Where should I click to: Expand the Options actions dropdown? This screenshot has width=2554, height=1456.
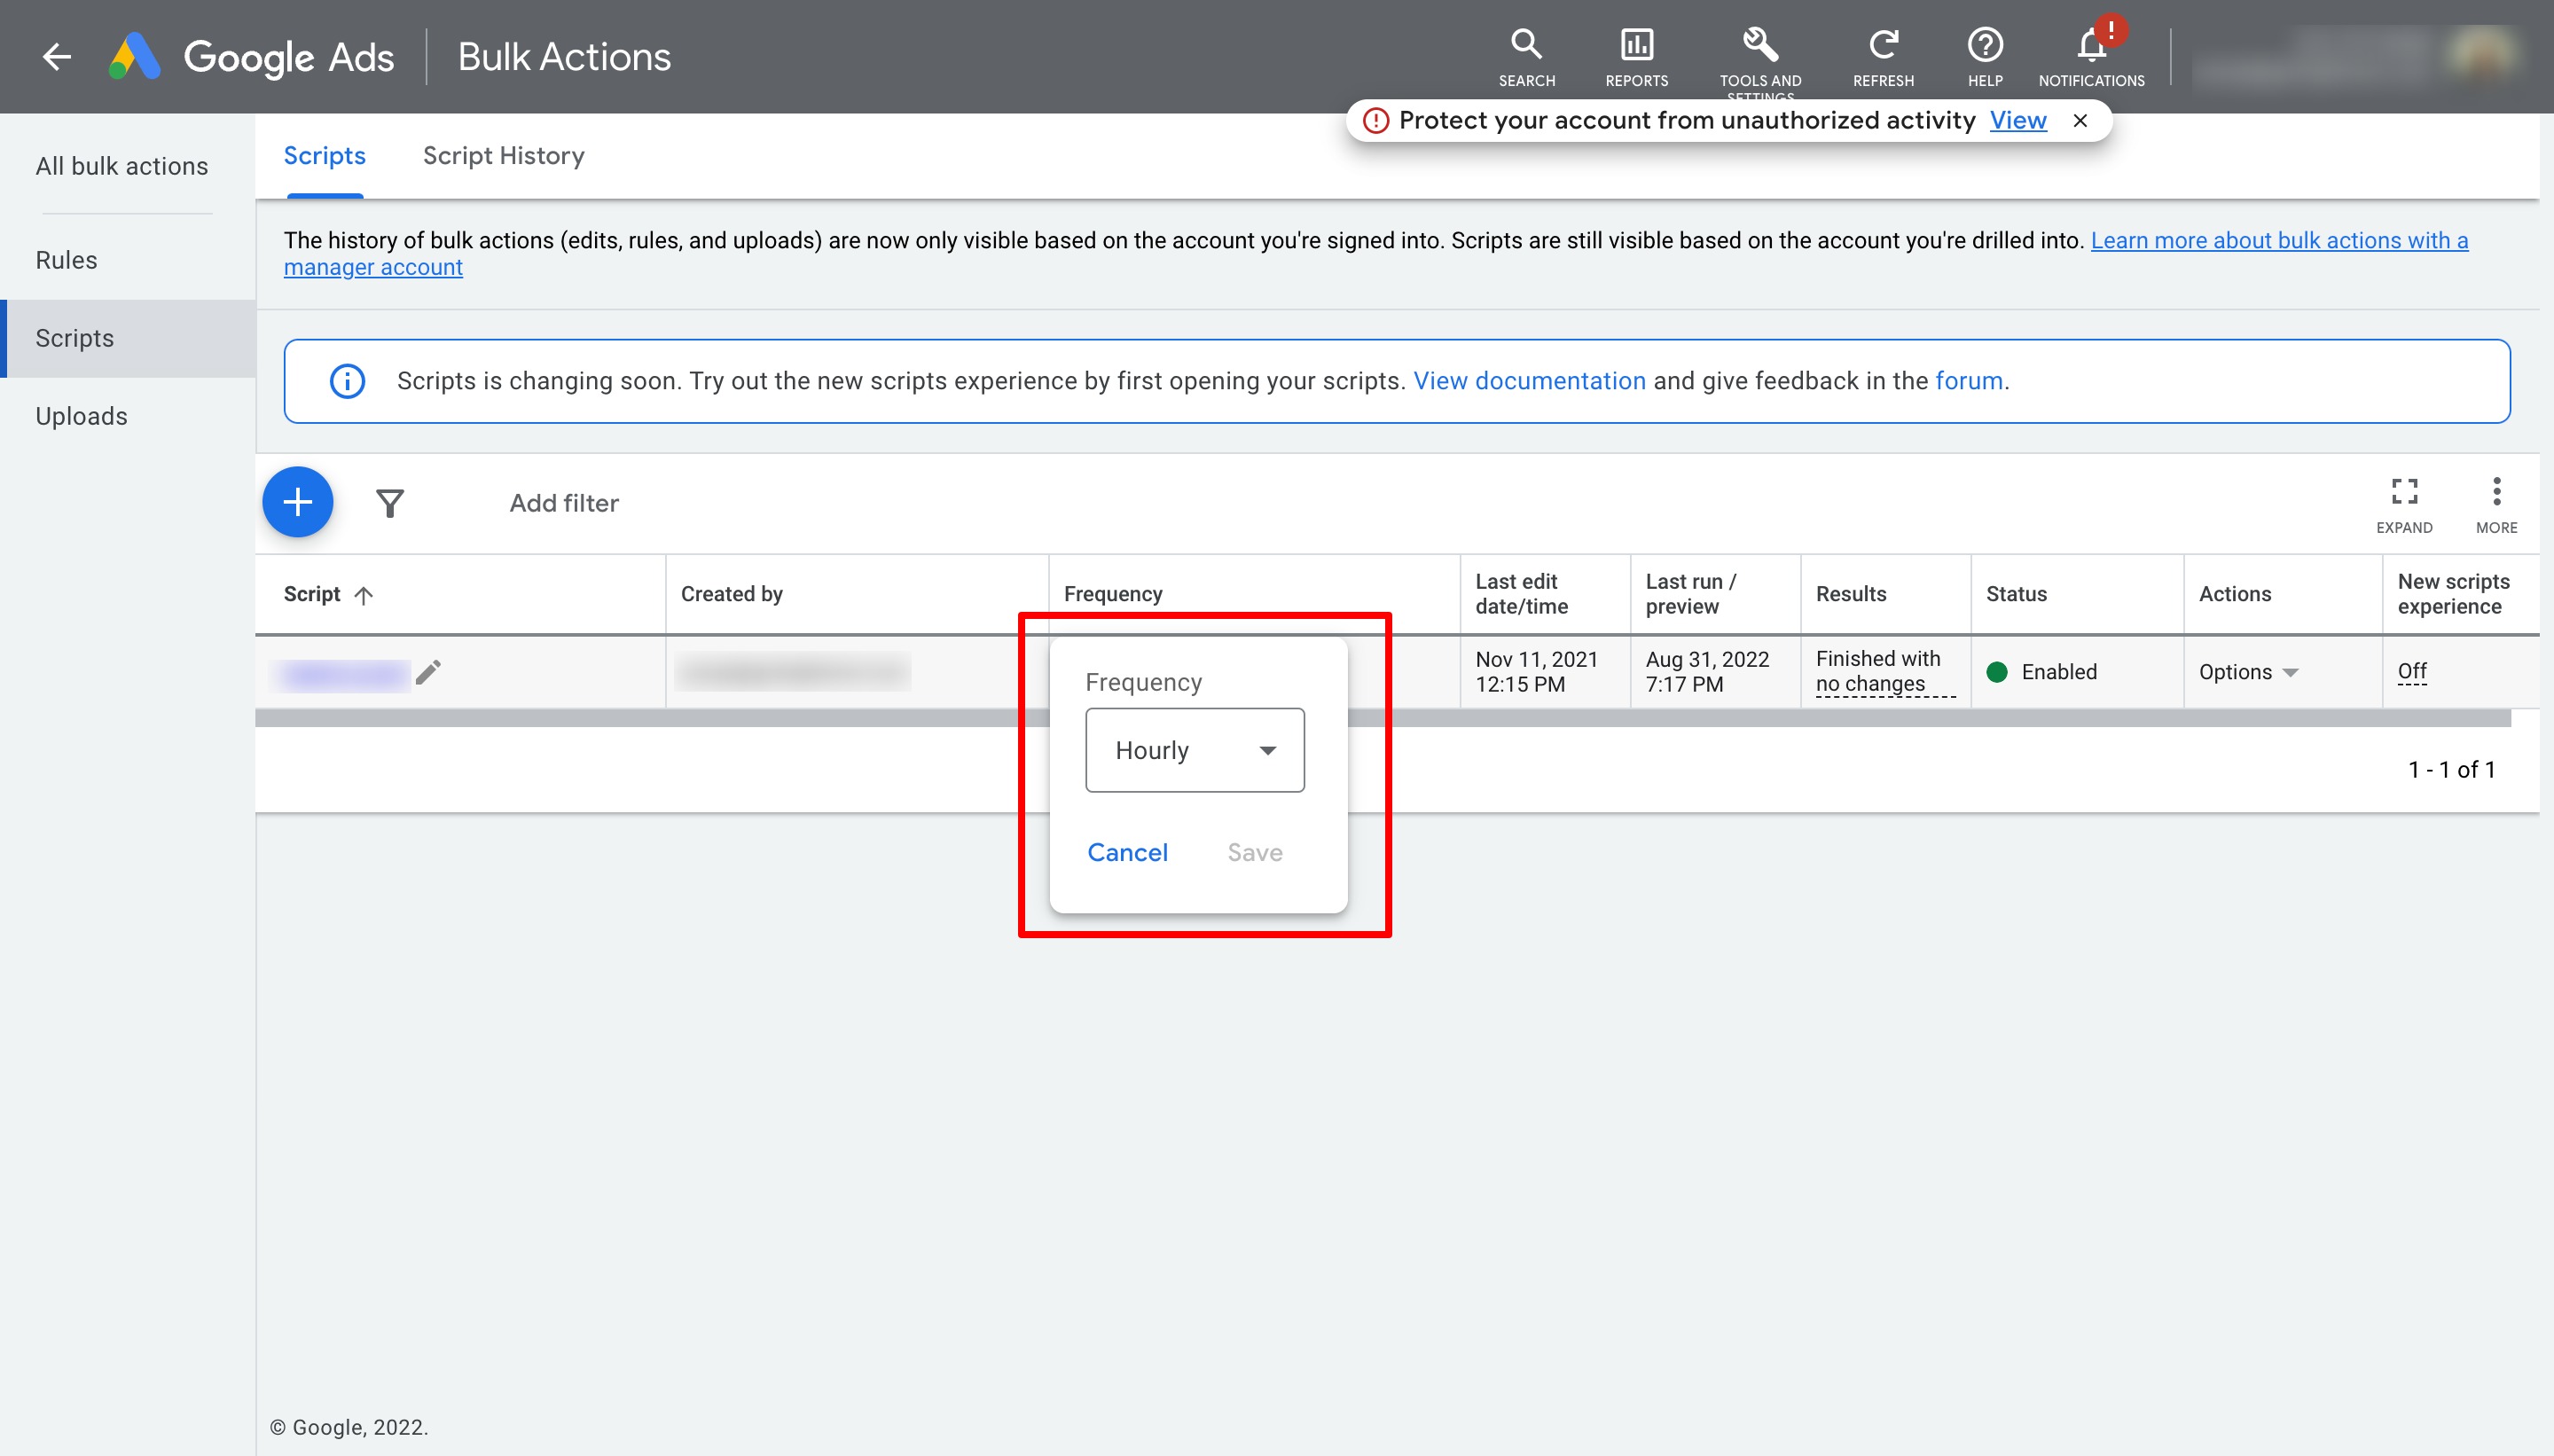pyautogui.click(x=2248, y=672)
